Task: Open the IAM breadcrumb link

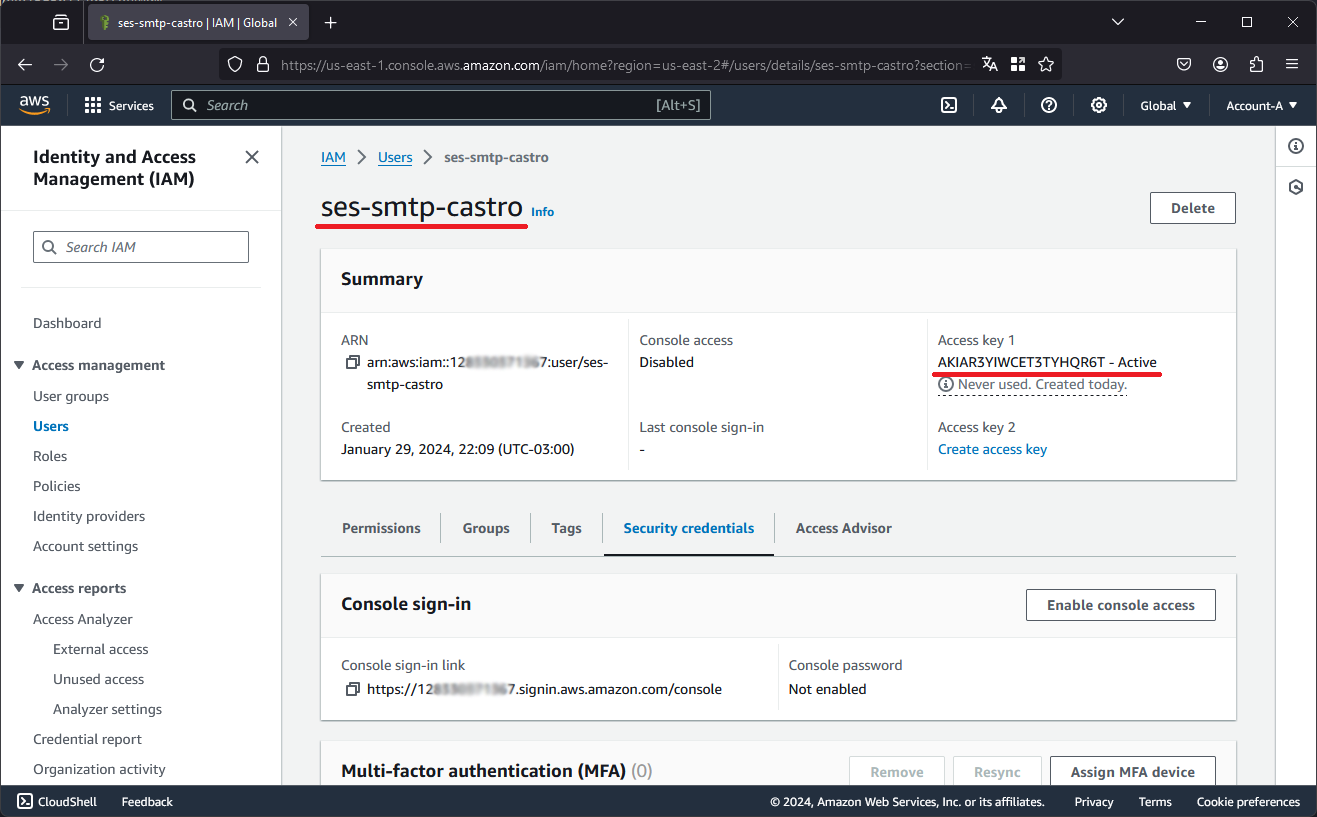Action: [x=333, y=157]
